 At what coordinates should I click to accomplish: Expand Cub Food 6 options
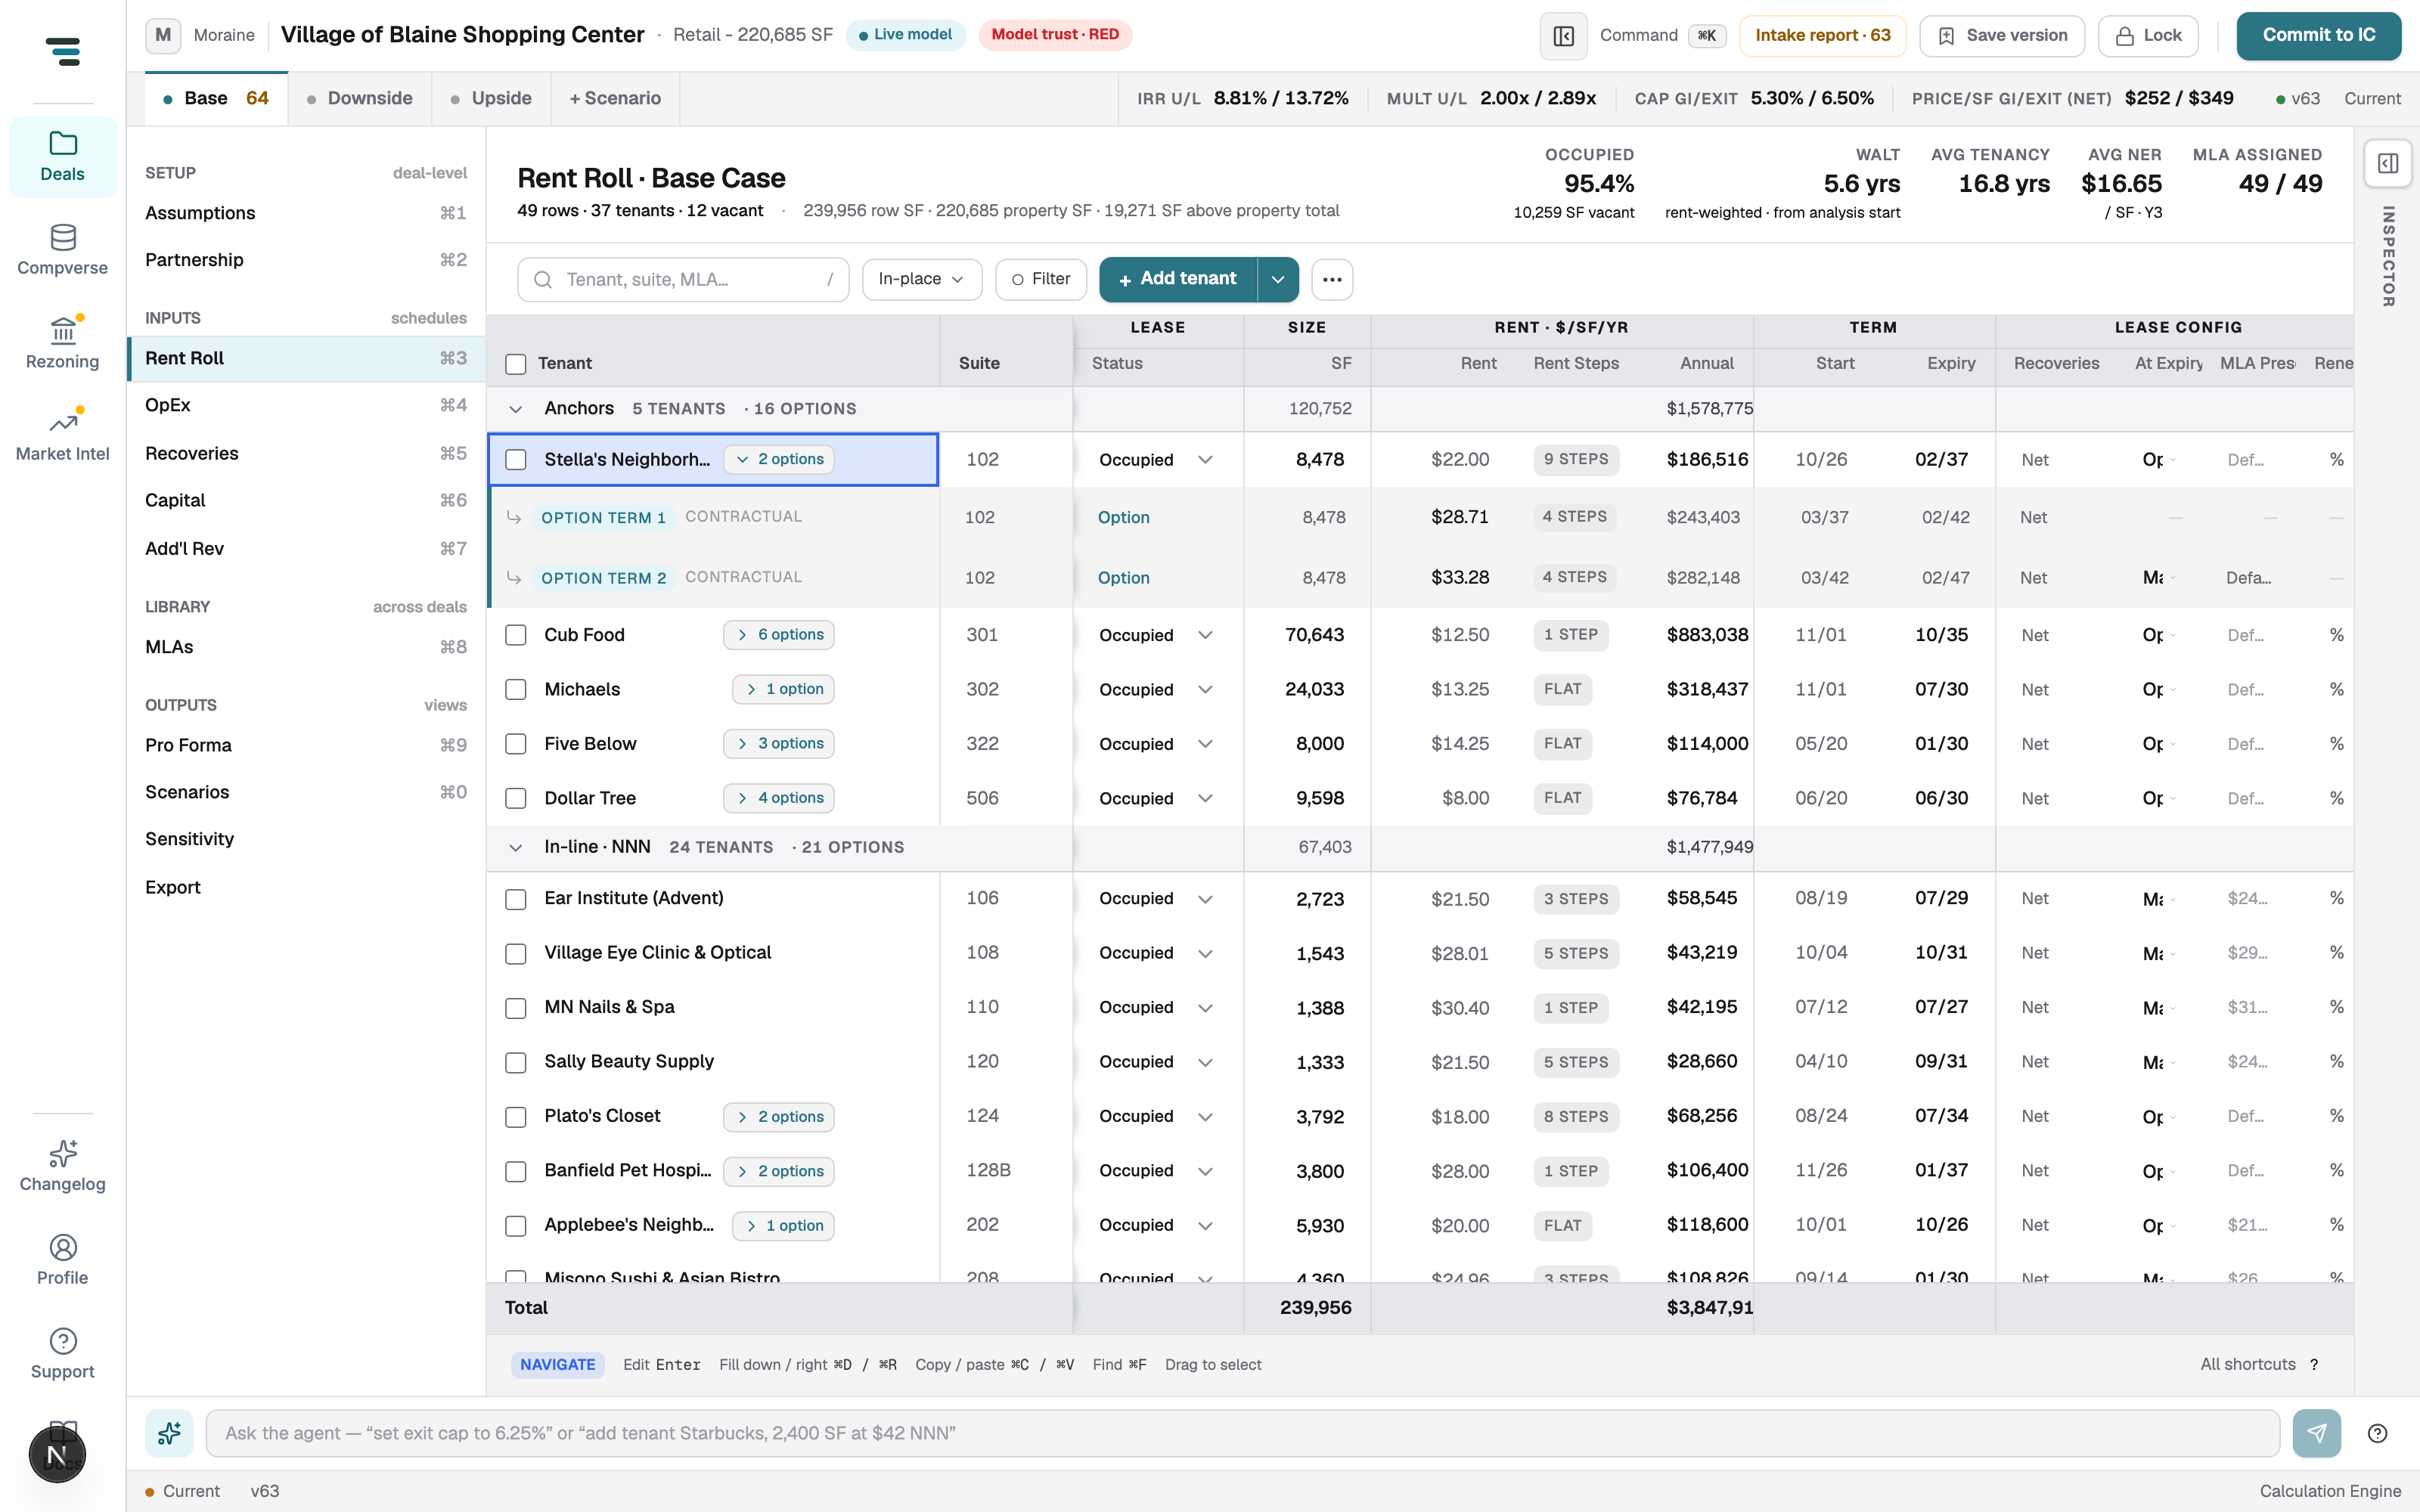(780, 635)
